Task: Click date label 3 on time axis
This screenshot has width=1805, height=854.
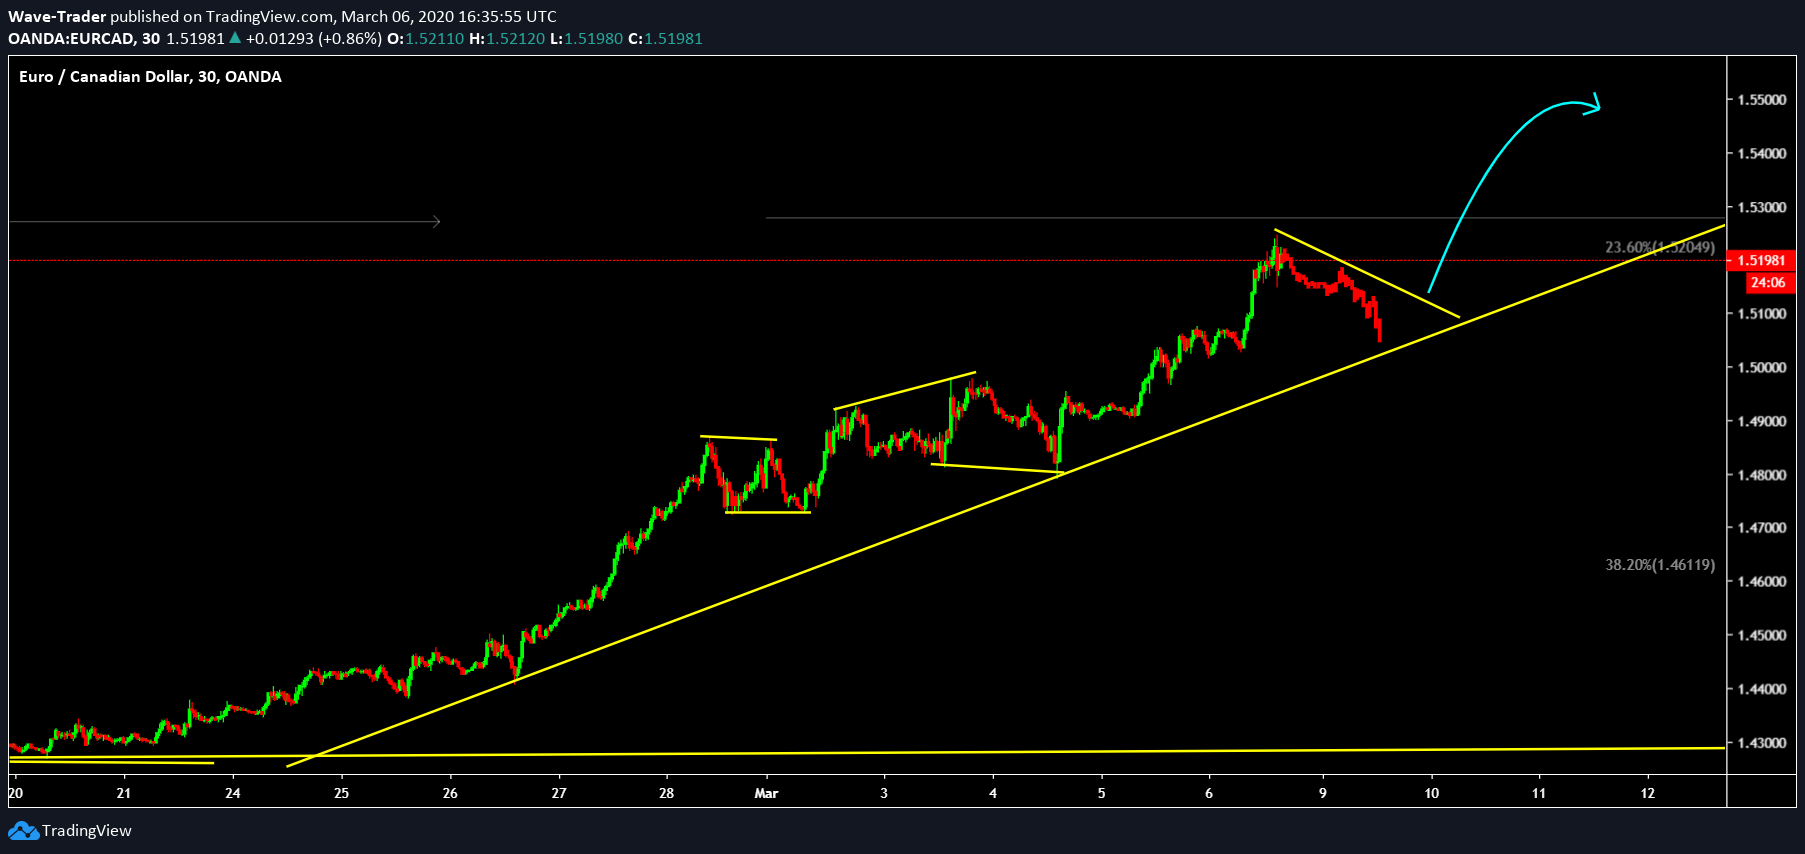Action: (x=884, y=793)
